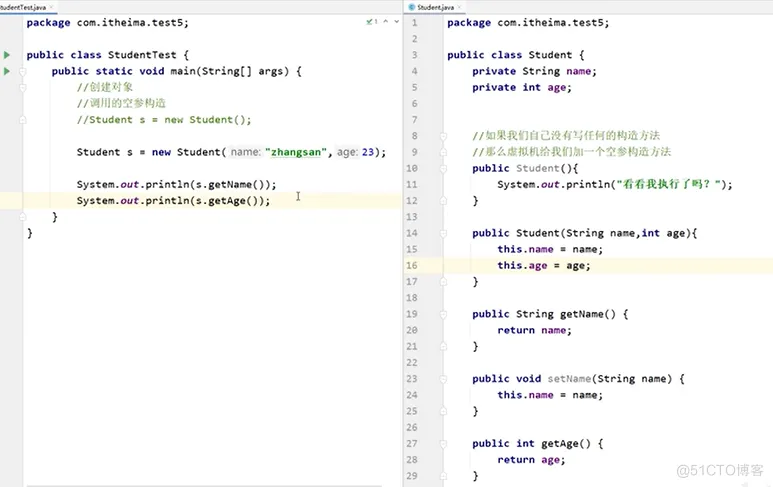Screen dimensions: 773x487
Task: Fold end marker on line 29
Action: [443, 476]
